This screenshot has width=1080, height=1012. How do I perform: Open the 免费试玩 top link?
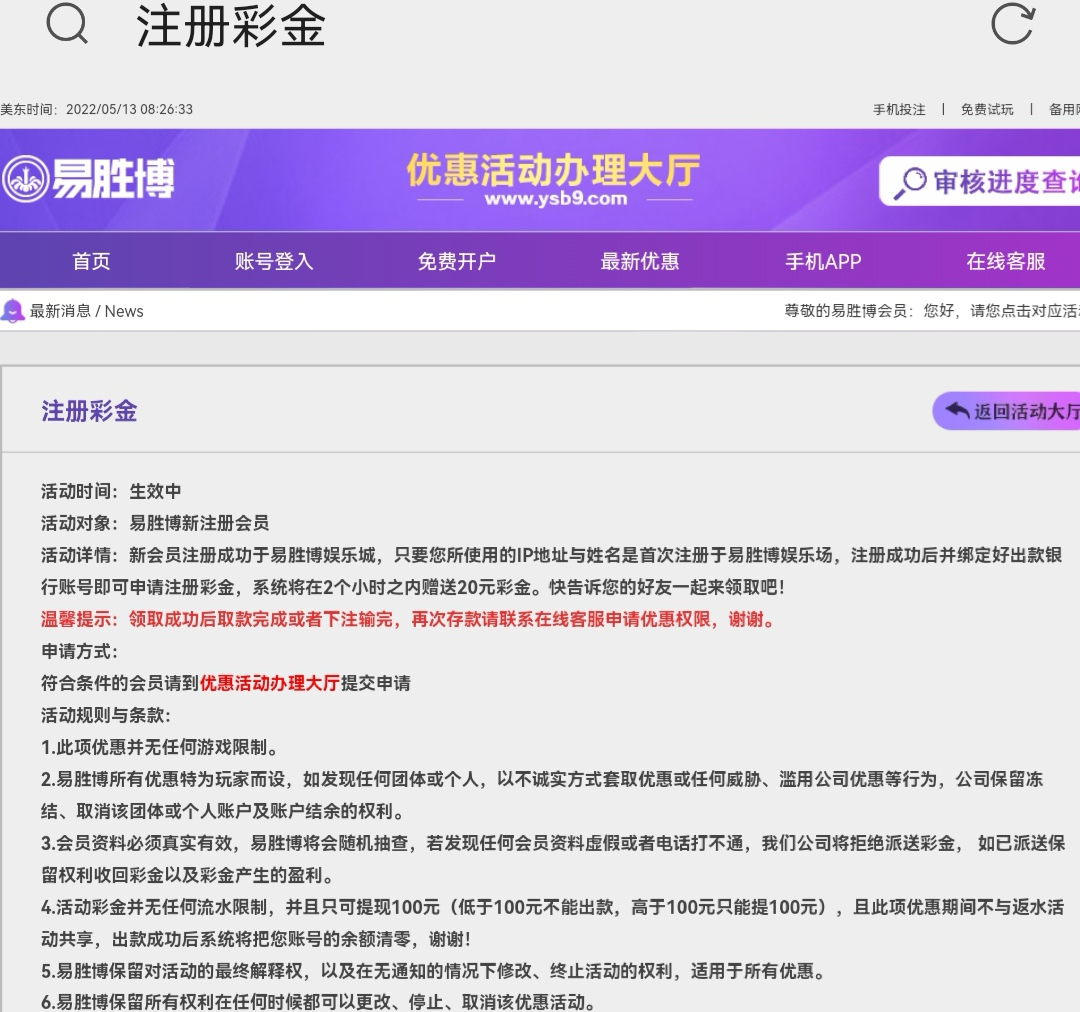(987, 110)
